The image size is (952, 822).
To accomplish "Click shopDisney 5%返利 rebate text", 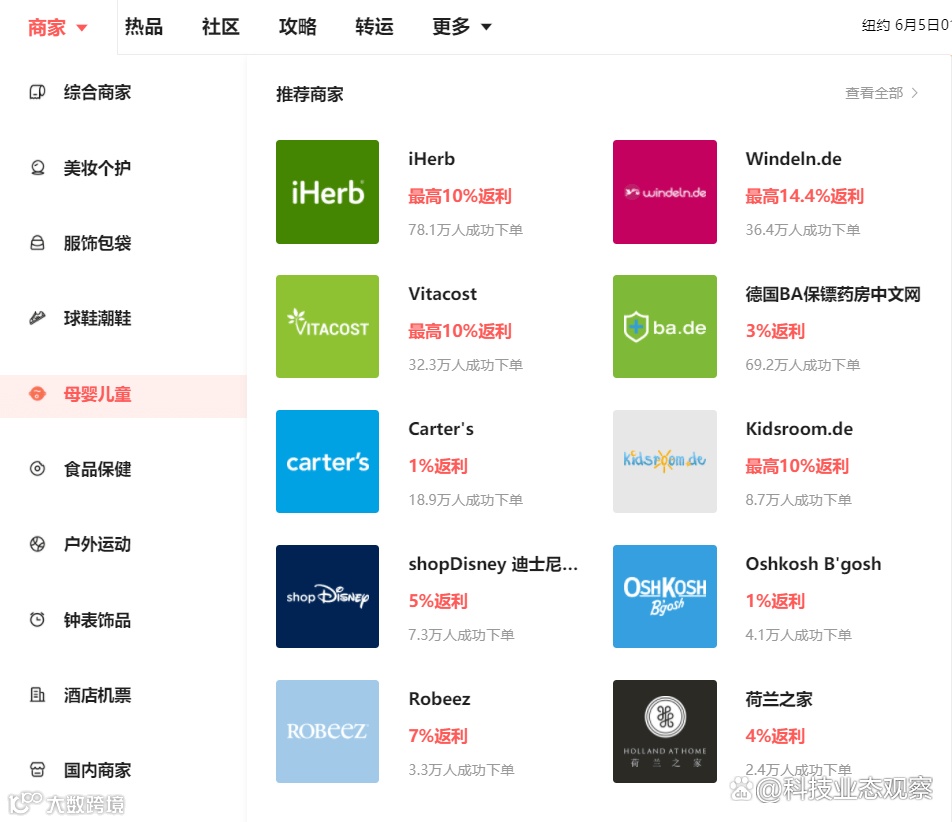I will click(x=438, y=601).
